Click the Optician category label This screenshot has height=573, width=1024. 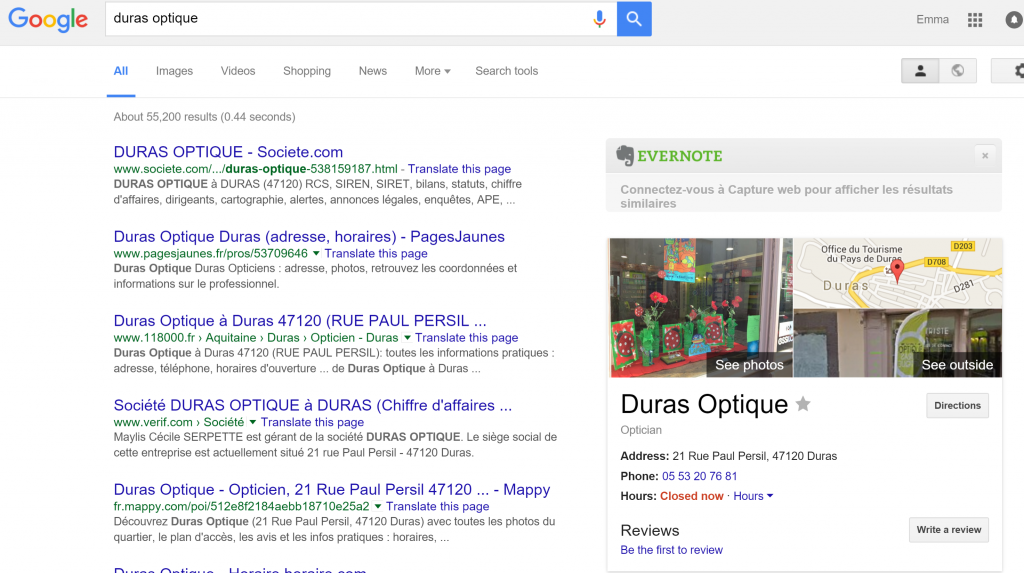tap(641, 430)
